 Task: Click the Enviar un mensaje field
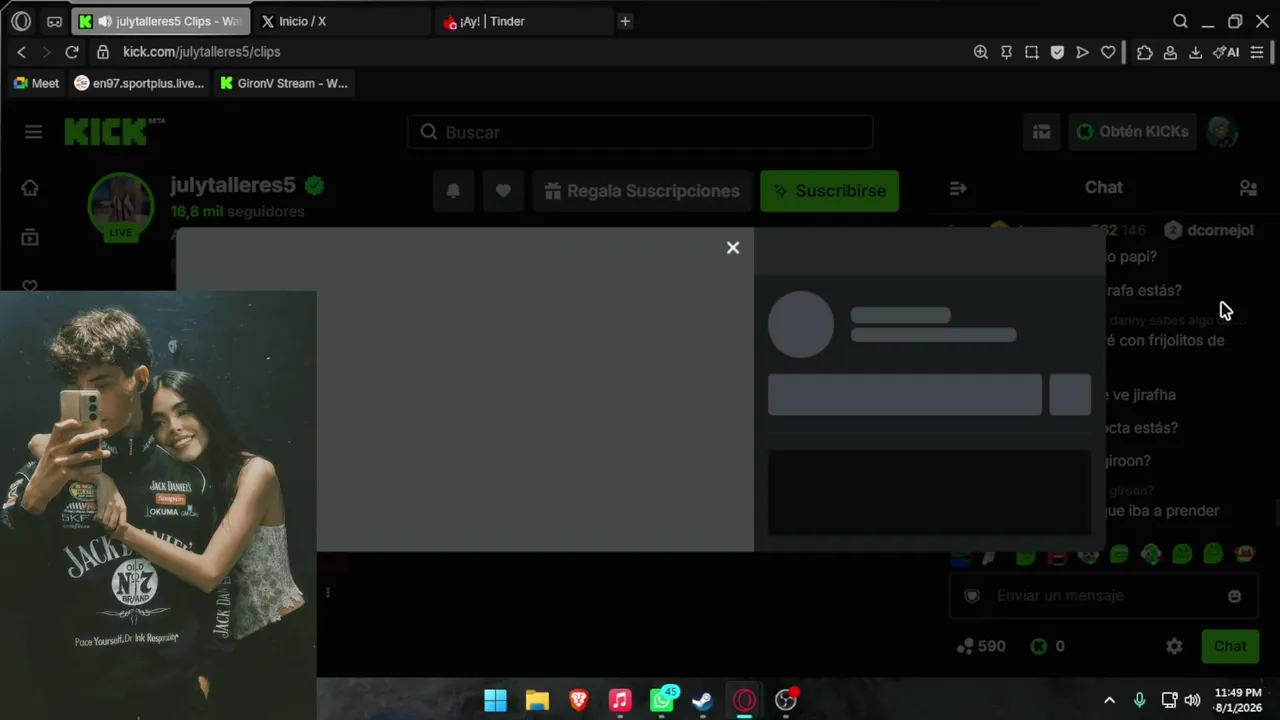1105,595
